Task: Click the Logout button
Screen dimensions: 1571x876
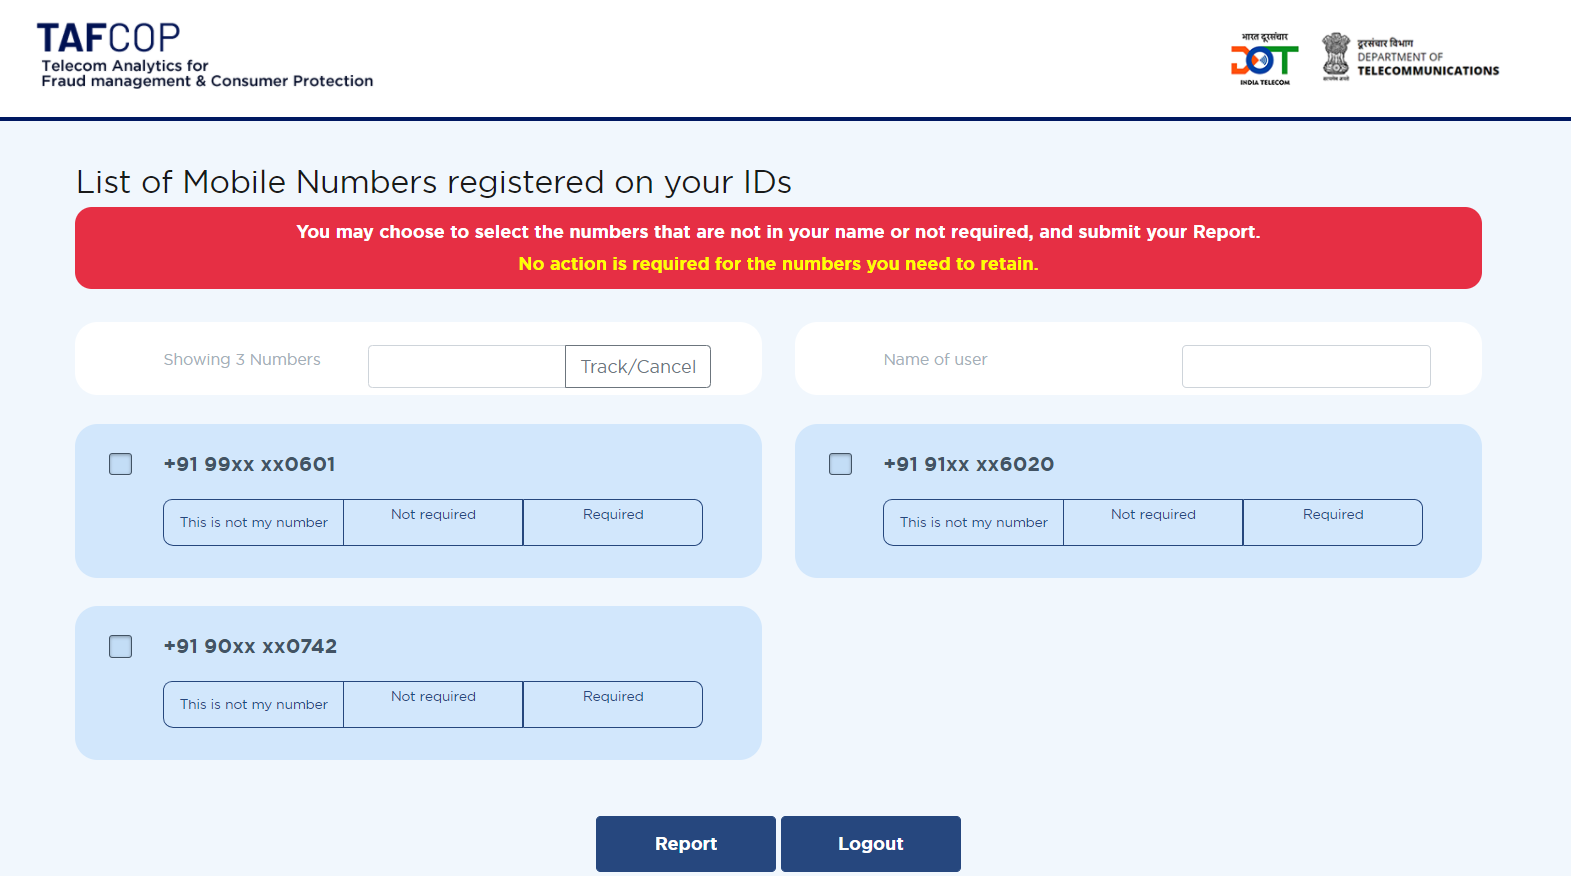Action: (871, 844)
